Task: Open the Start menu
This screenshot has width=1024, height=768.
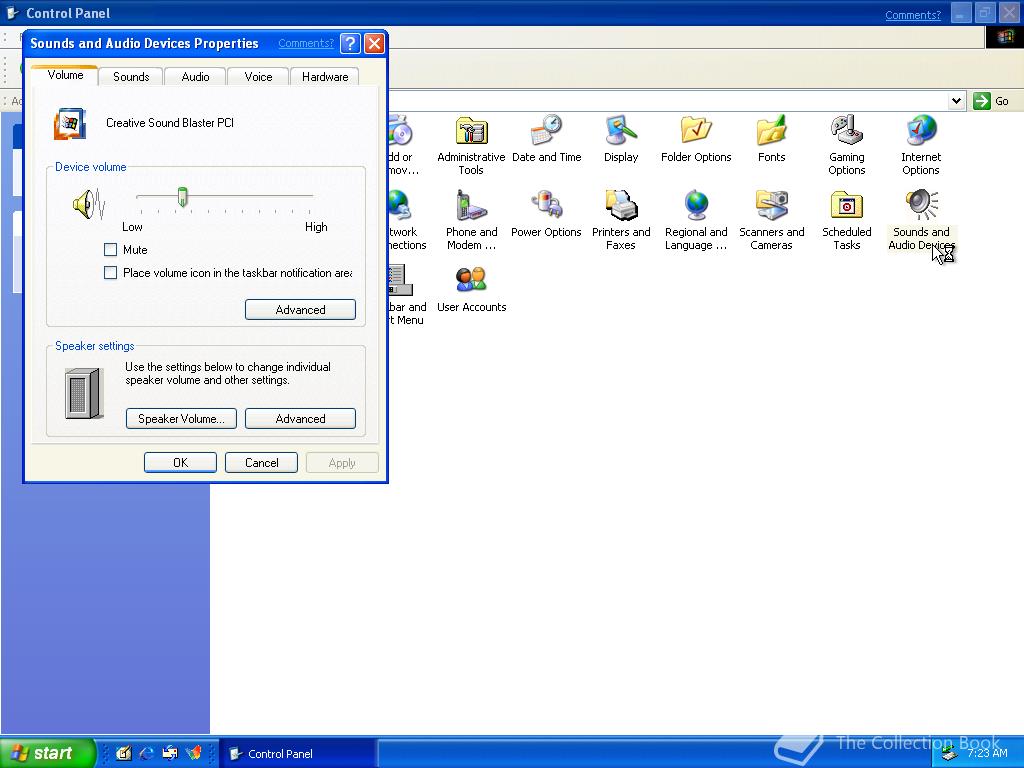Action: point(47,753)
